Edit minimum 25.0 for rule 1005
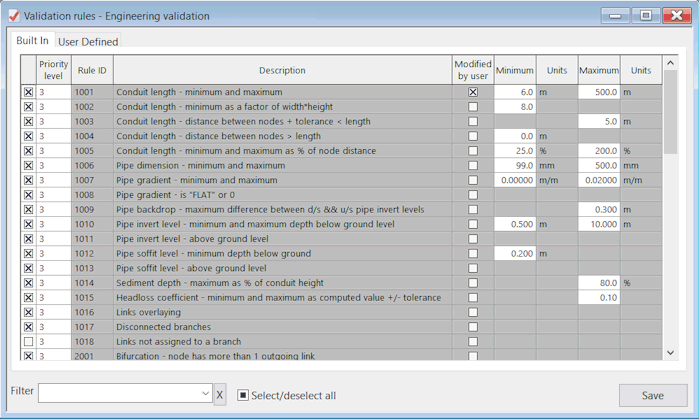The width and height of the screenshot is (699, 419). [x=514, y=151]
